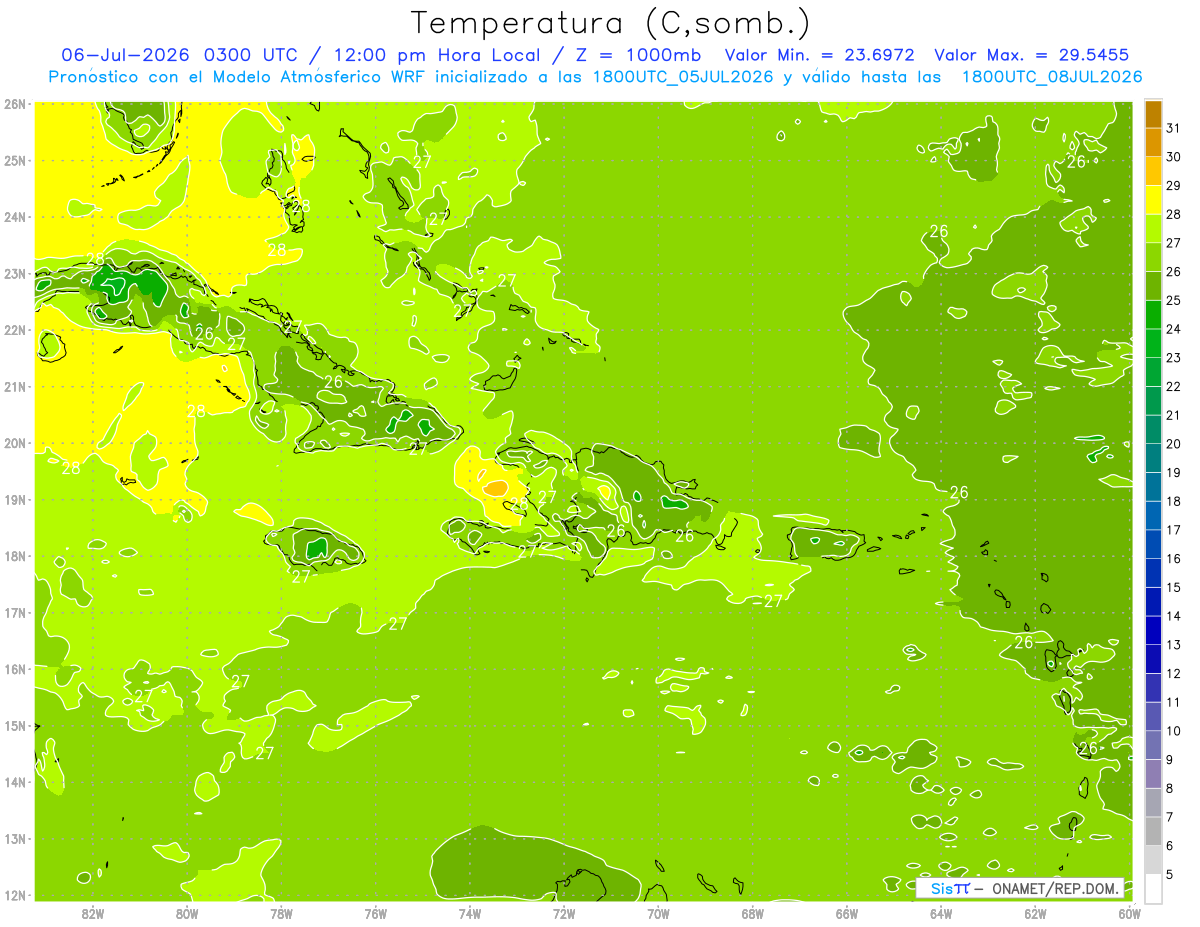Image resolution: width=1200 pixels, height=927 pixels.
Task: Click the longitude label 70W
Action: pyautogui.click(x=658, y=913)
